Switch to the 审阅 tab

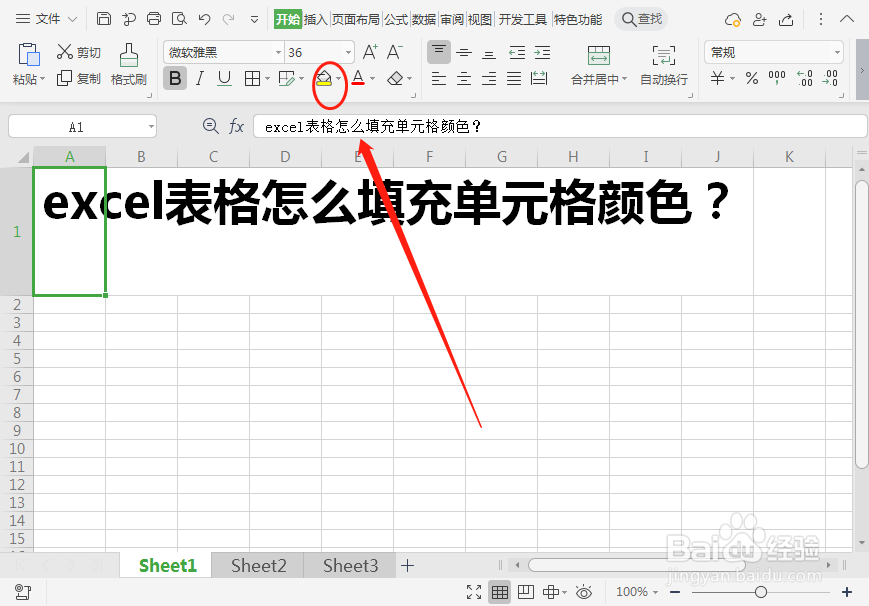click(452, 19)
